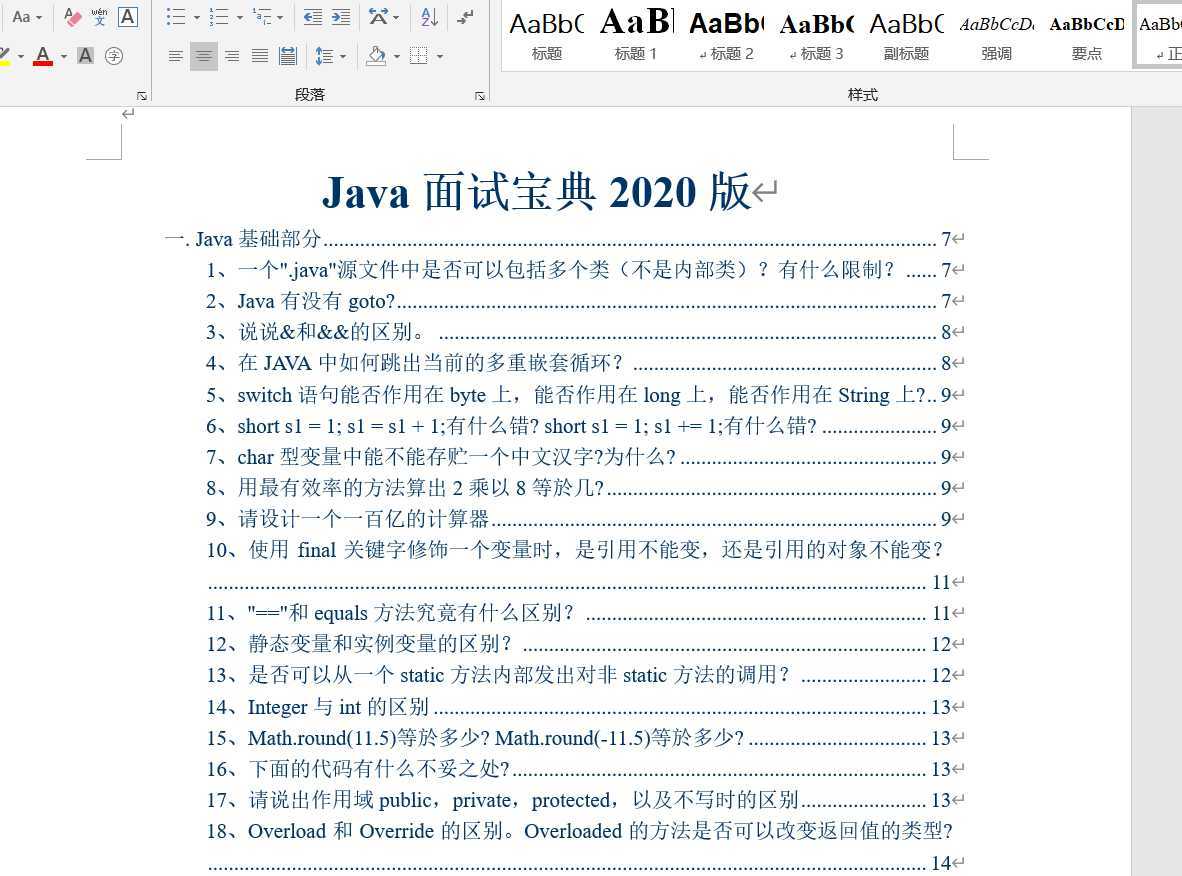Open TOC entry 9、请设计一个一百亿的计算器
Image resolution: width=1182 pixels, height=876 pixels.
click(x=584, y=519)
